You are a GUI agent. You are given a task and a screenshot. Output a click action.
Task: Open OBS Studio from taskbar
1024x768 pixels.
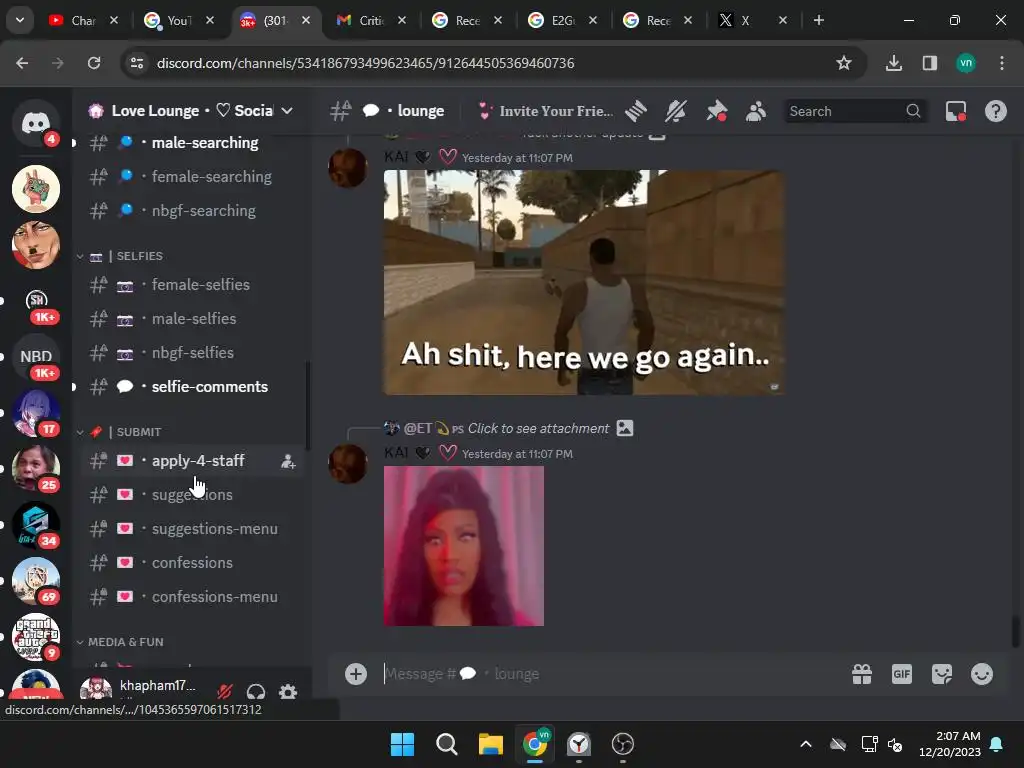623,744
